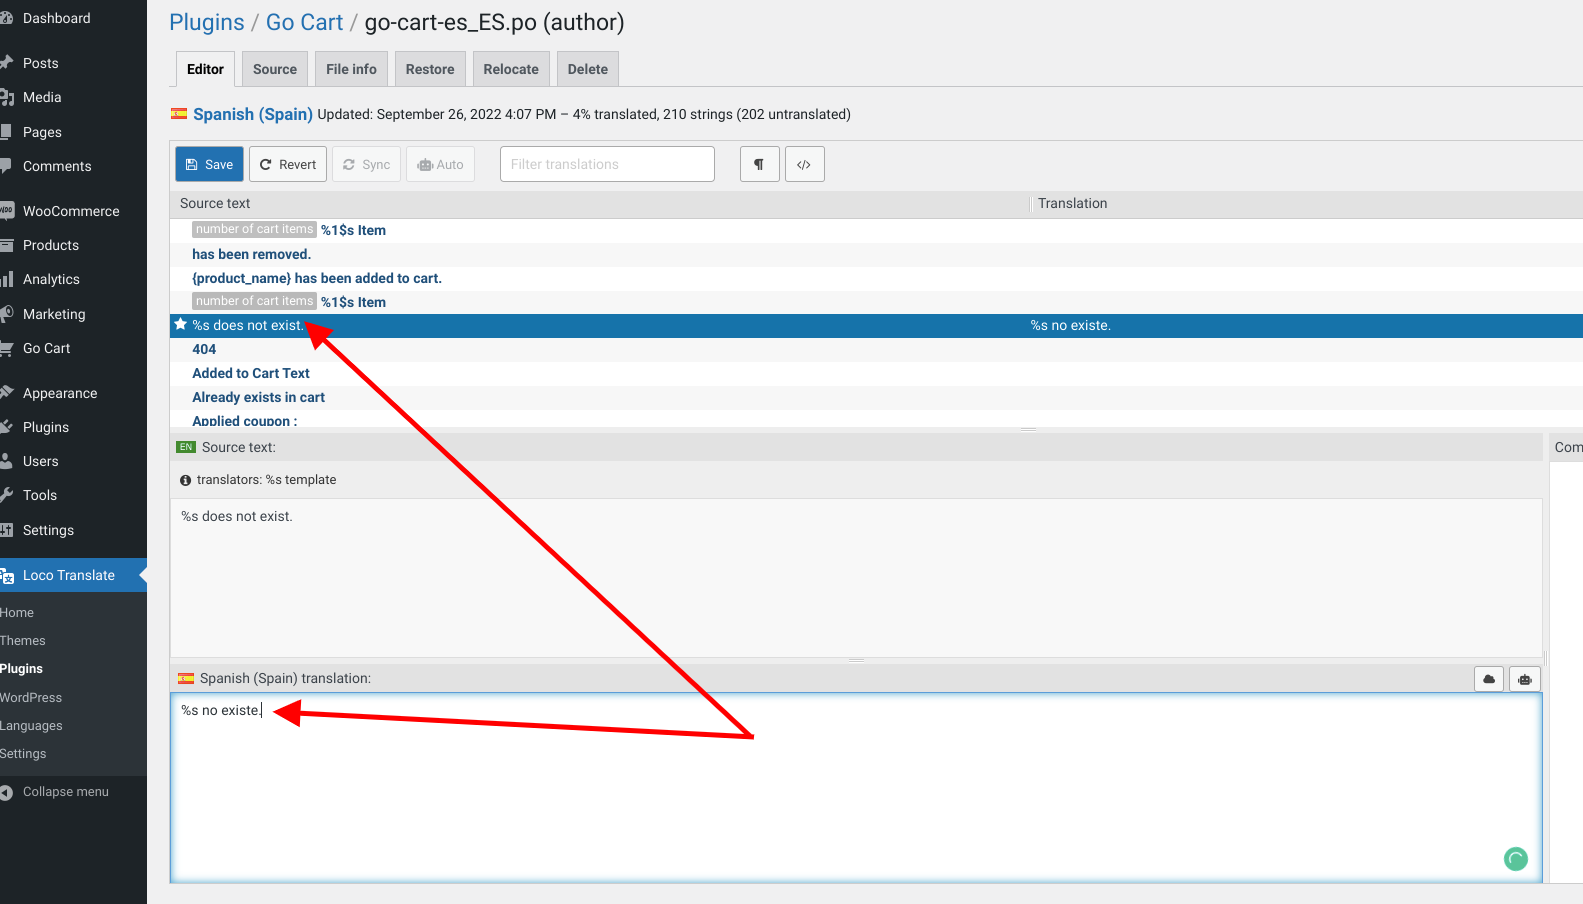Open the Relocate tab
Screen dimensions: 1583x904
(x=510, y=69)
